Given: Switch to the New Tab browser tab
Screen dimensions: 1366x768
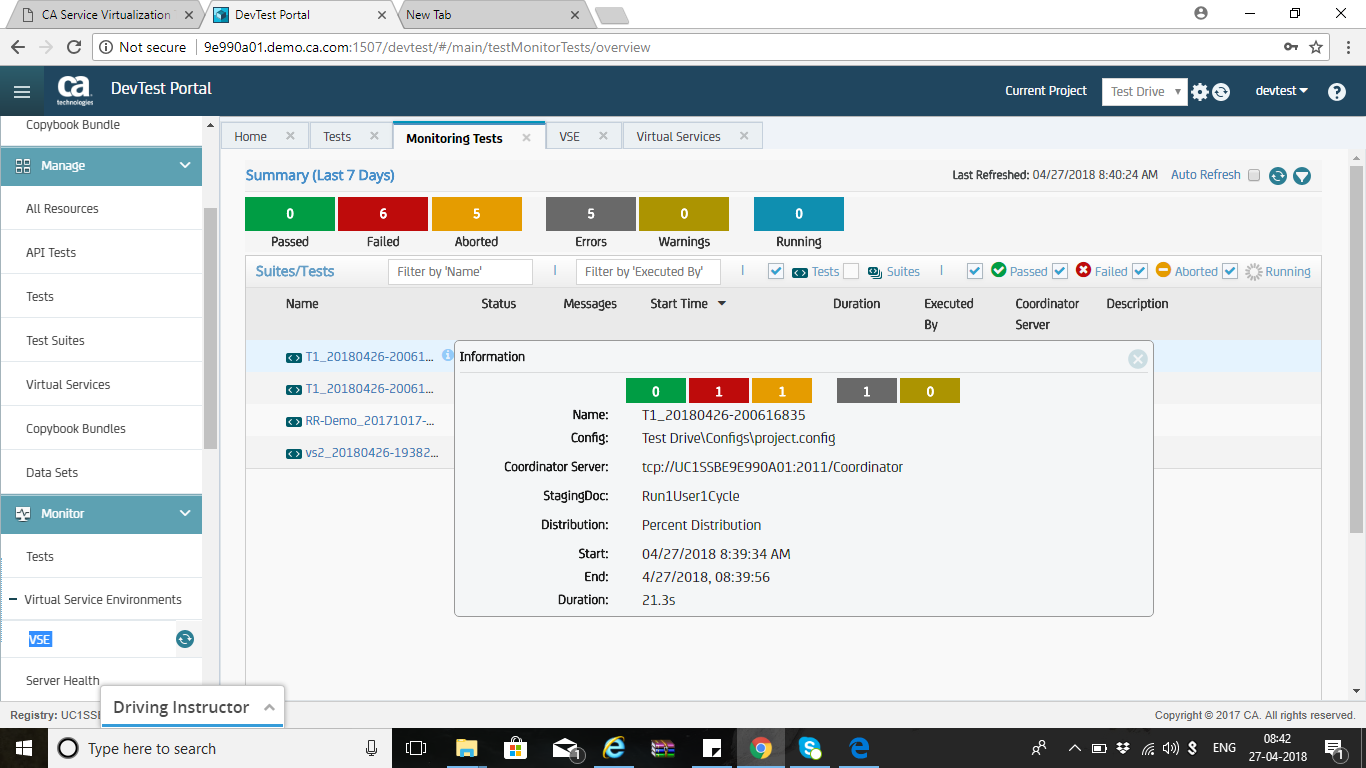Looking at the screenshot, I should (492, 15).
